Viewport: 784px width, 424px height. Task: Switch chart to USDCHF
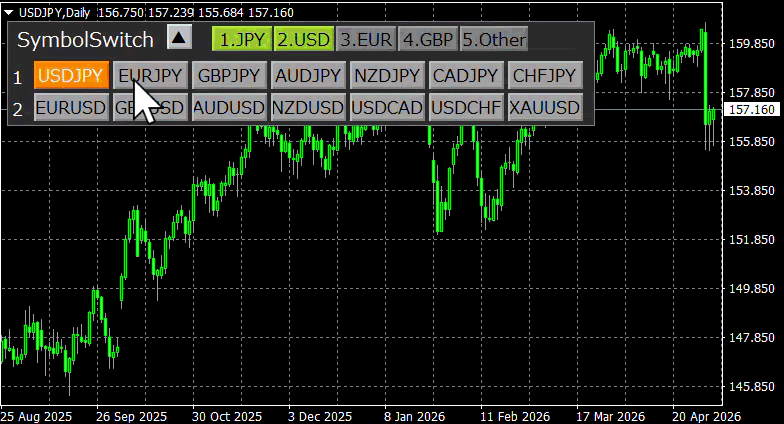pos(466,108)
